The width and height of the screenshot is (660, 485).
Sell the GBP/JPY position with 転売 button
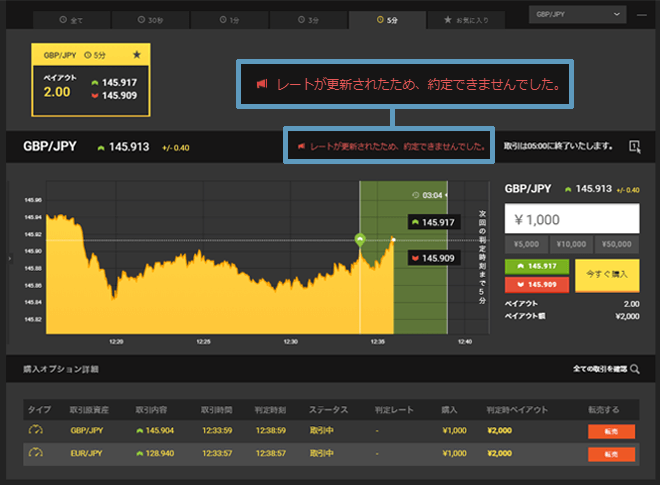611,432
